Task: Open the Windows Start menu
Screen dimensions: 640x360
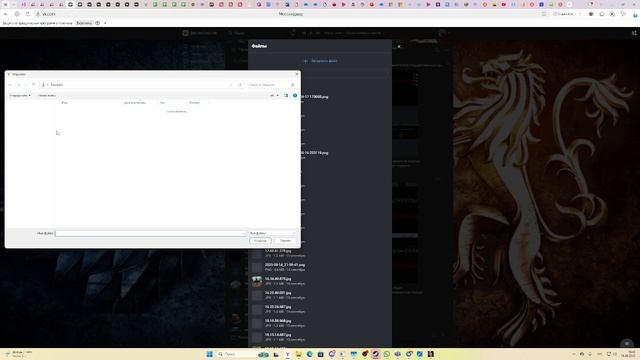Action: [210, 354]
